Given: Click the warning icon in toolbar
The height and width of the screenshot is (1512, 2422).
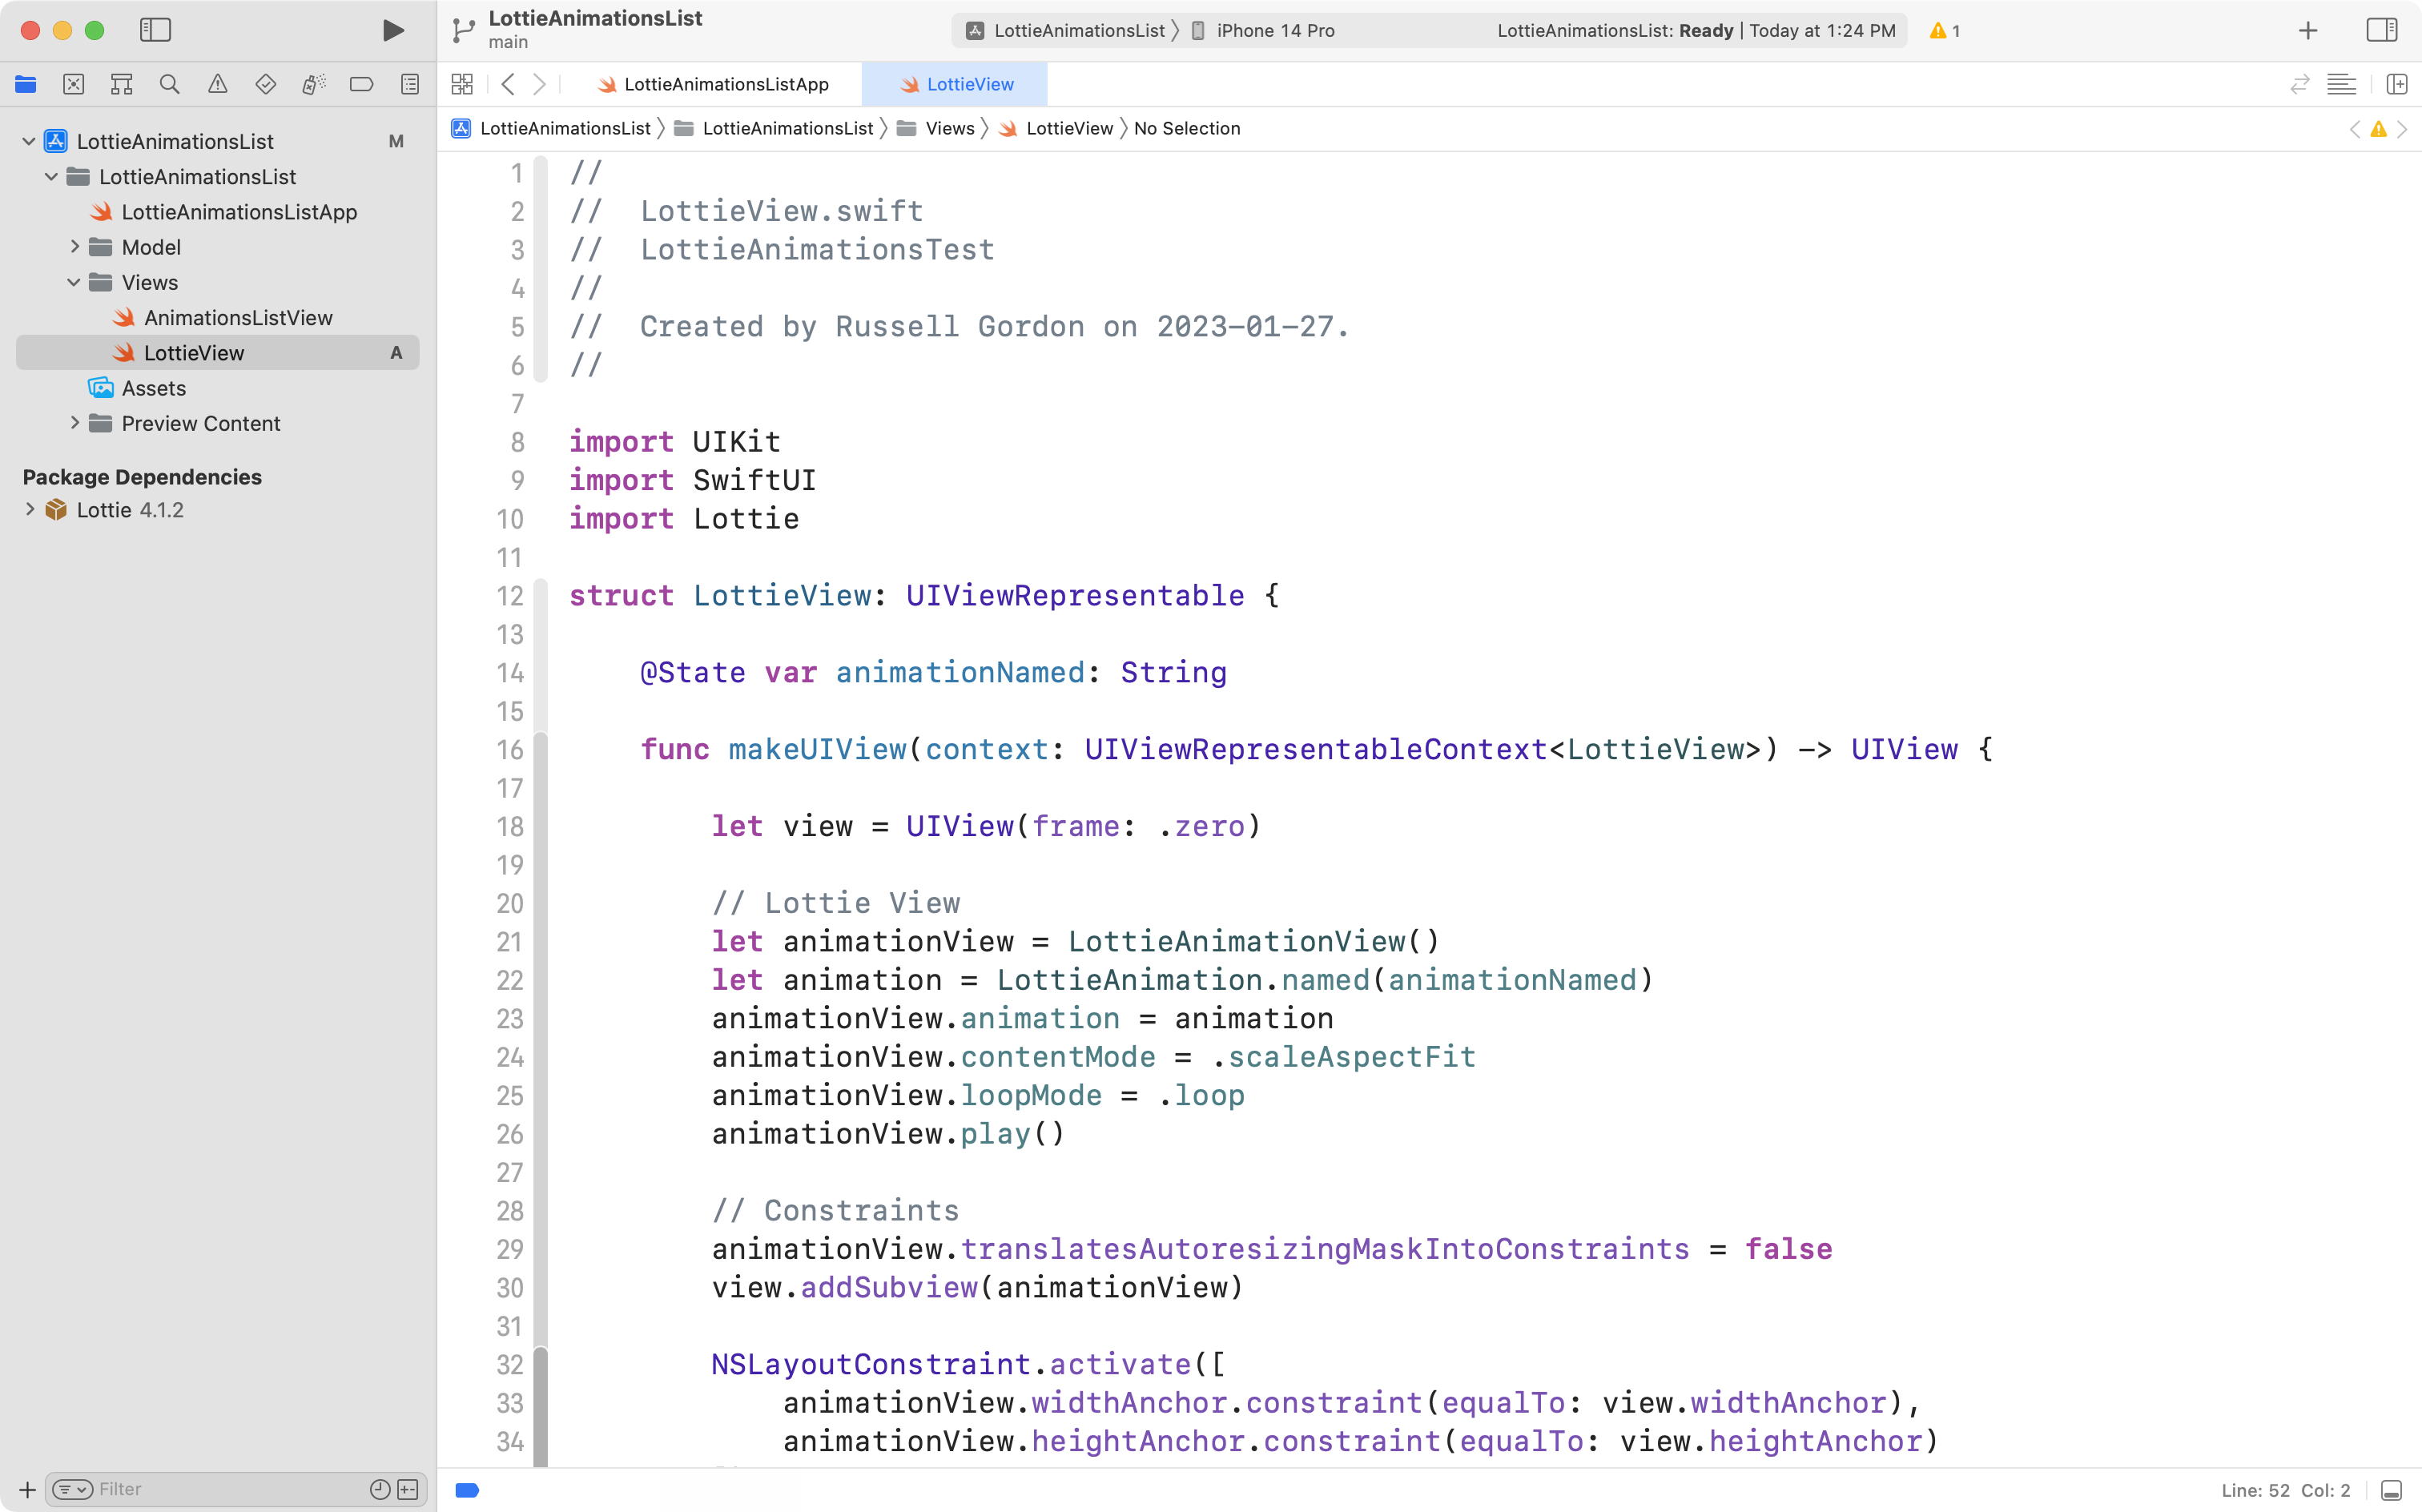Looking at the screenshot, I should tap(1938, 30).
